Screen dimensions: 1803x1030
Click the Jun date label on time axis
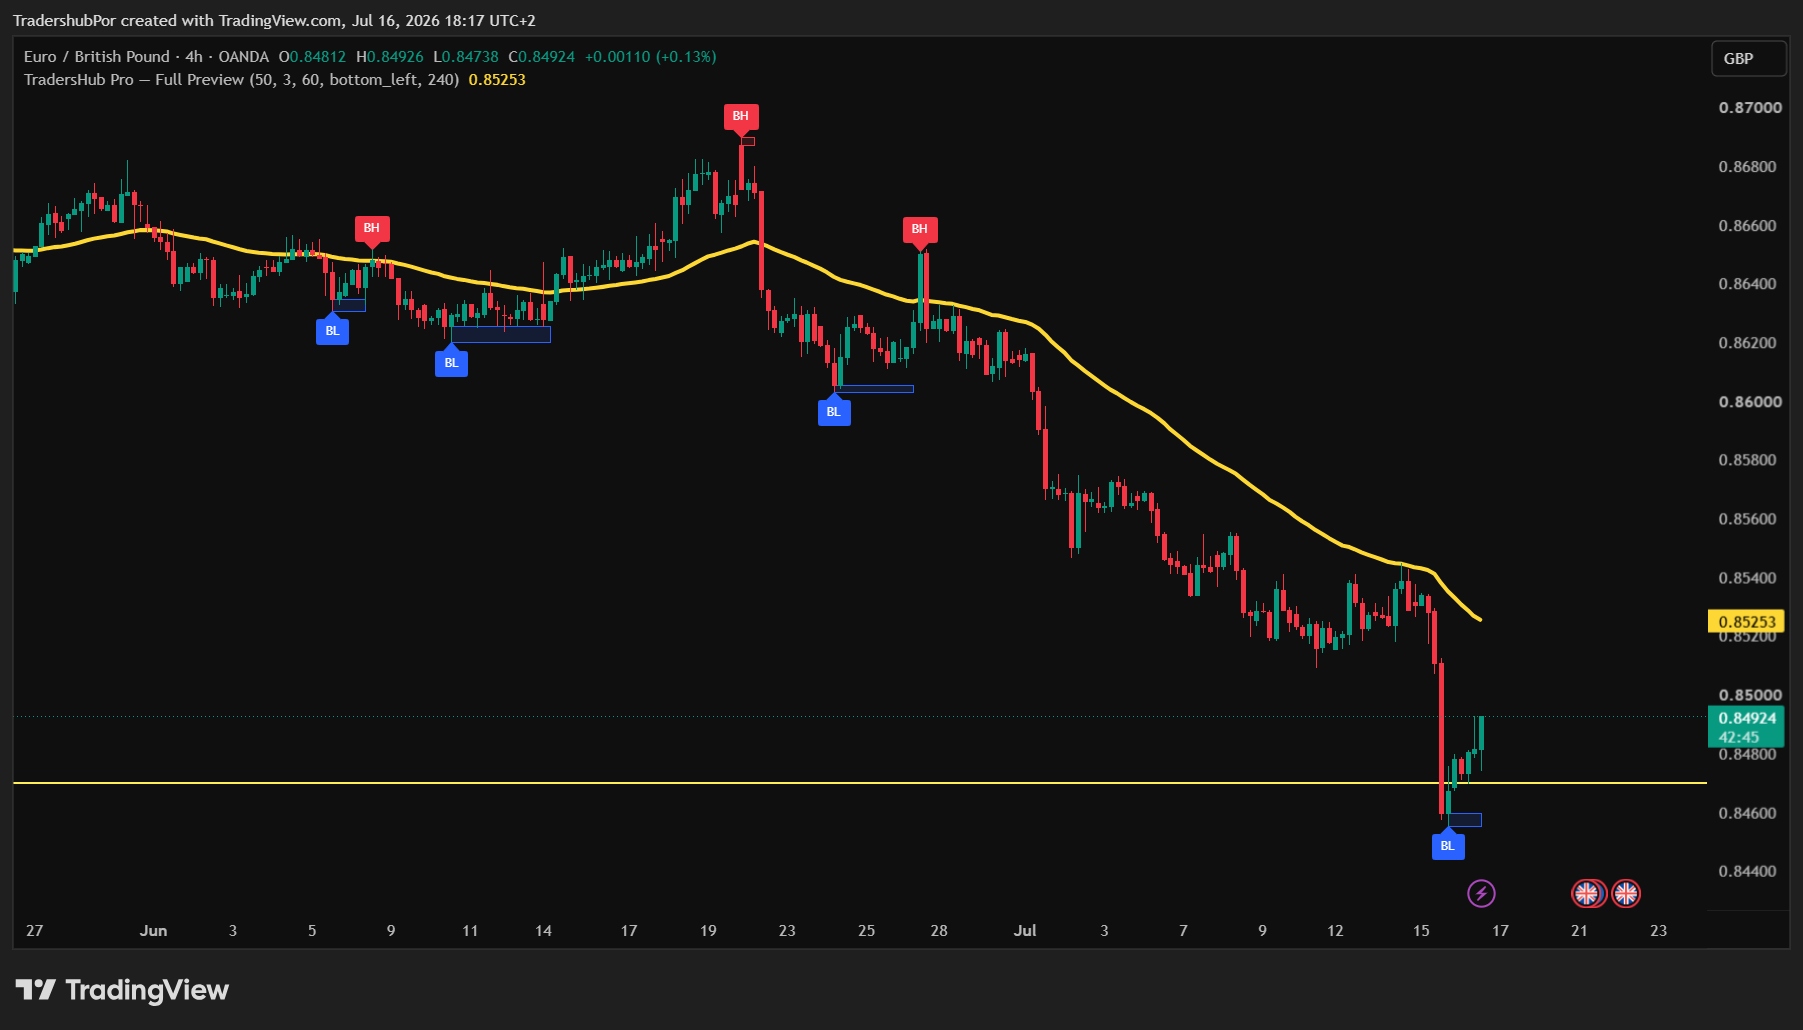[x=153, y=931]
